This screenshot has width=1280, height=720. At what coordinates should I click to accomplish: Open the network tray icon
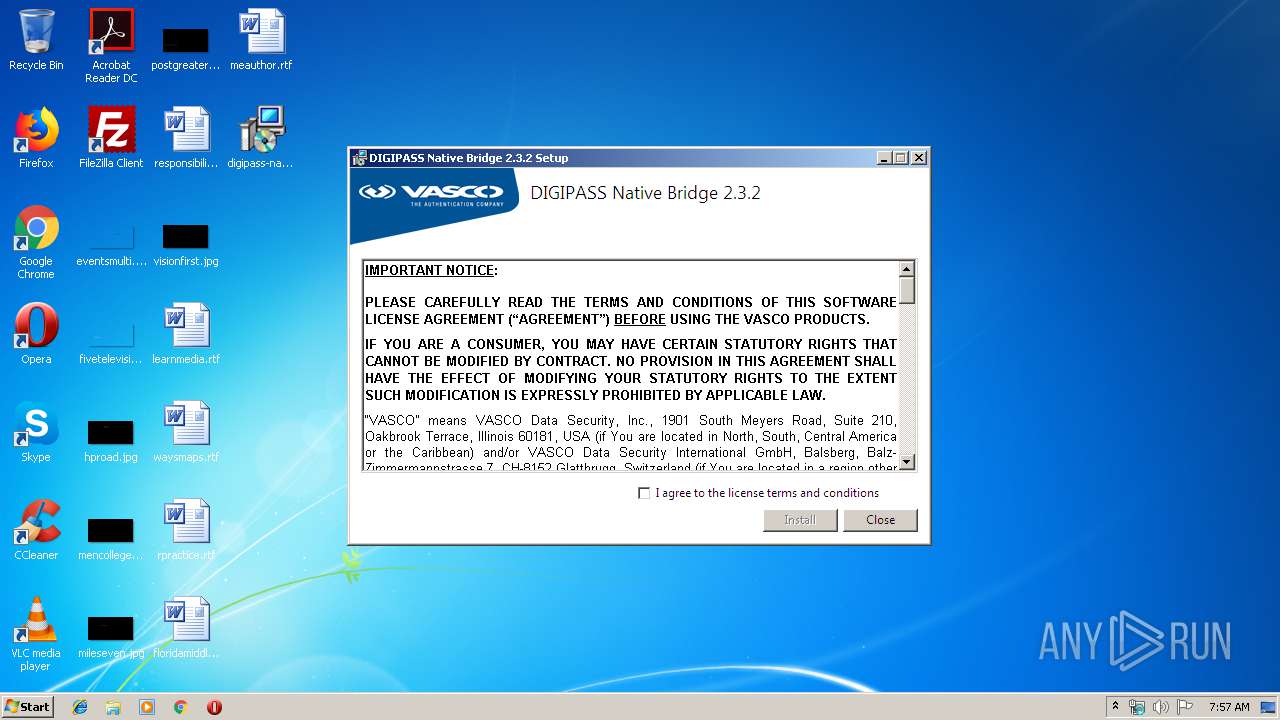1137,707
